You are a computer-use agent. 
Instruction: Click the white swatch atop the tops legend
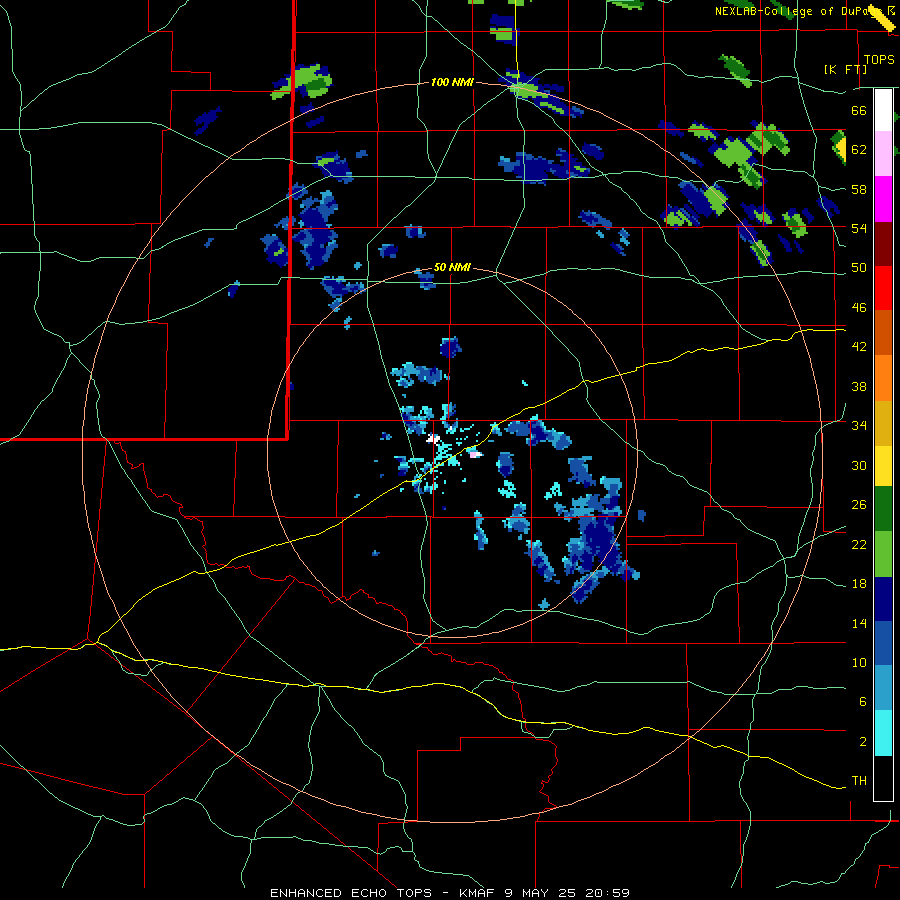[x=883, y=110]
